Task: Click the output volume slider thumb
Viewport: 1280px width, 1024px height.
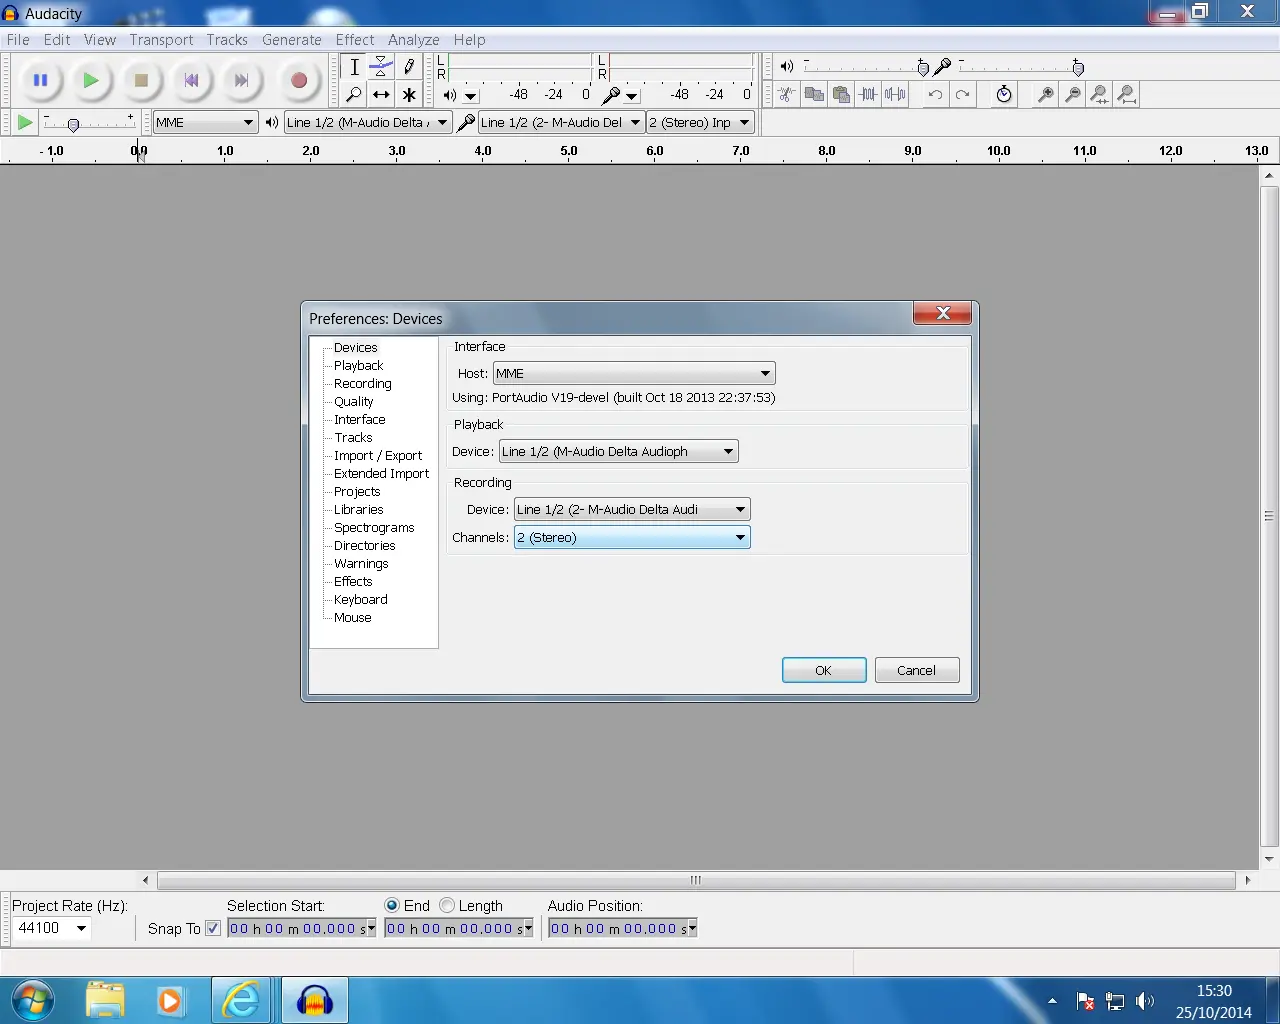Action: [x=923, y=68]
